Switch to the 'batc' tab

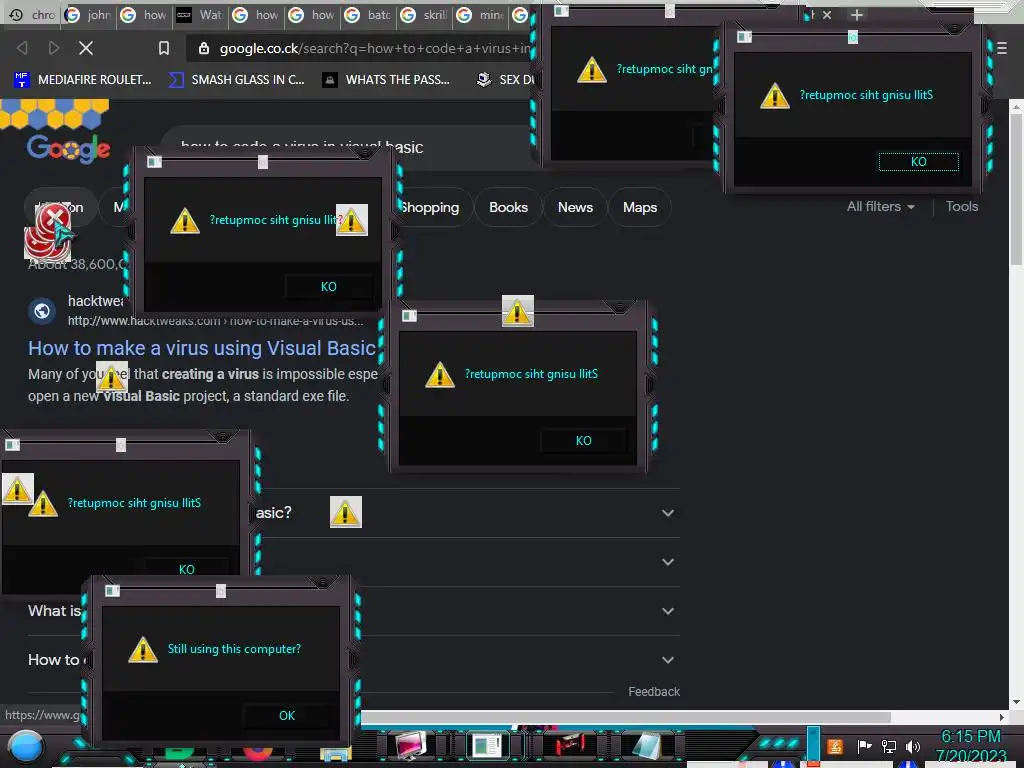tap(369, 14)
